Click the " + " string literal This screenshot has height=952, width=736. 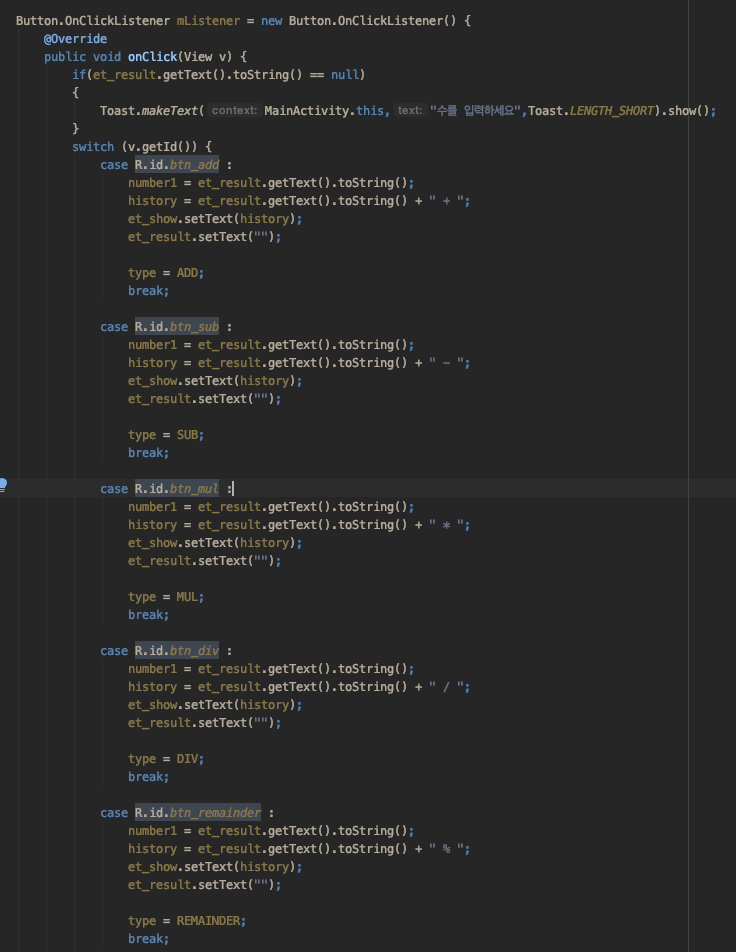pos(446,201)
